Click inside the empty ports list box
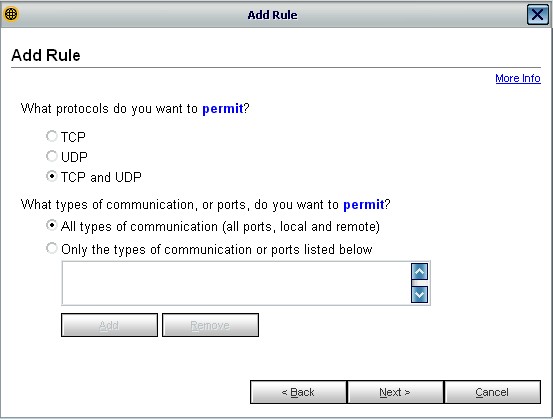Image resolution: width=553 pixels, height=420 pixels. coord(236,283)
